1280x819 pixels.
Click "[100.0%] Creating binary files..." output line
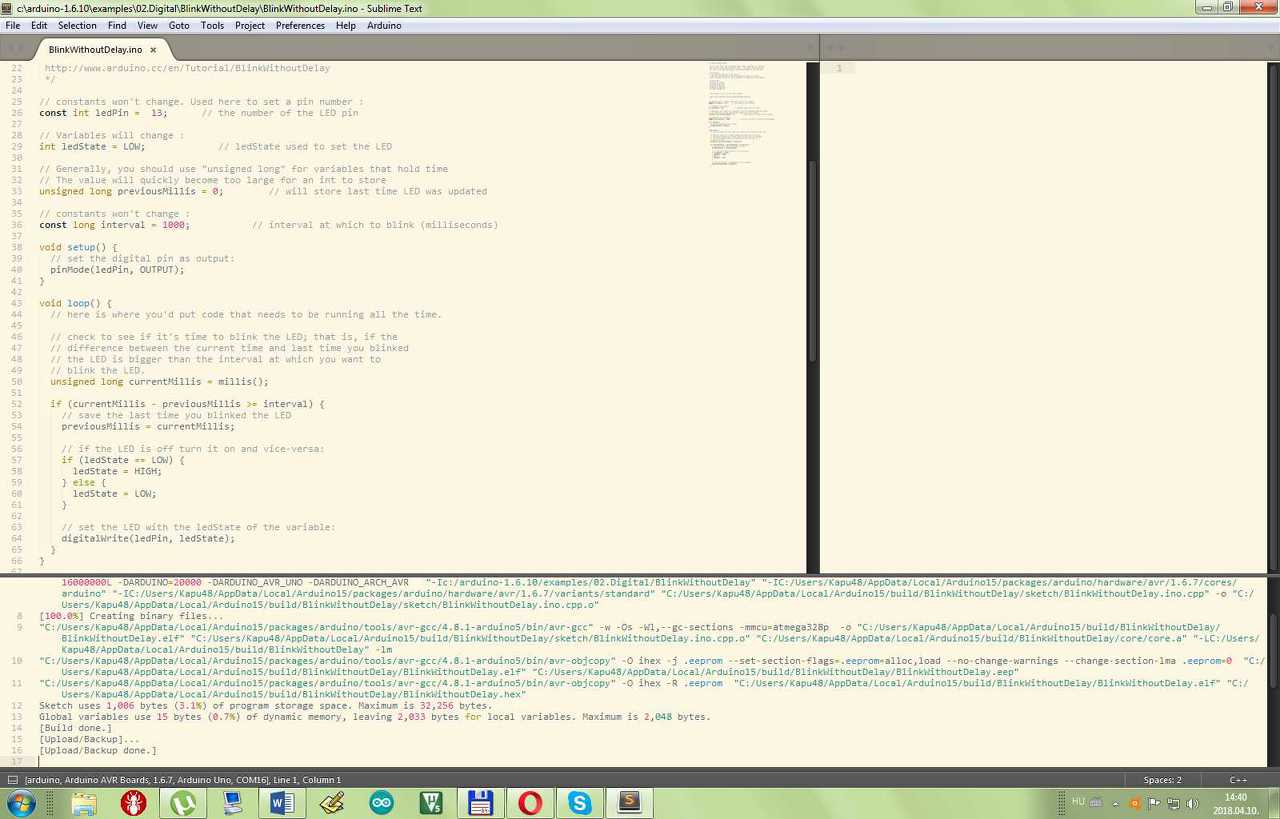click(131, 616)
